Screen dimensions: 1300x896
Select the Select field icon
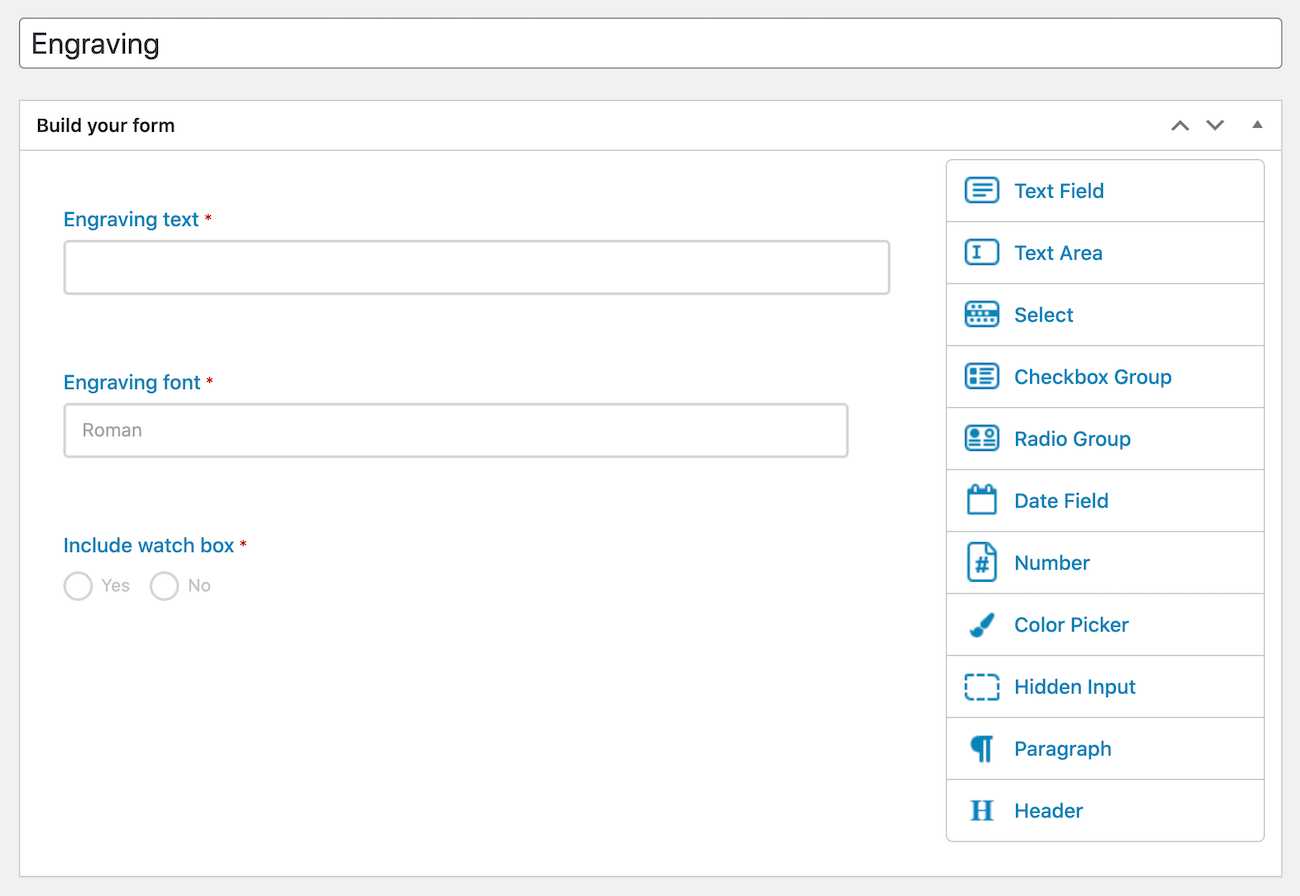pos(981,314)
